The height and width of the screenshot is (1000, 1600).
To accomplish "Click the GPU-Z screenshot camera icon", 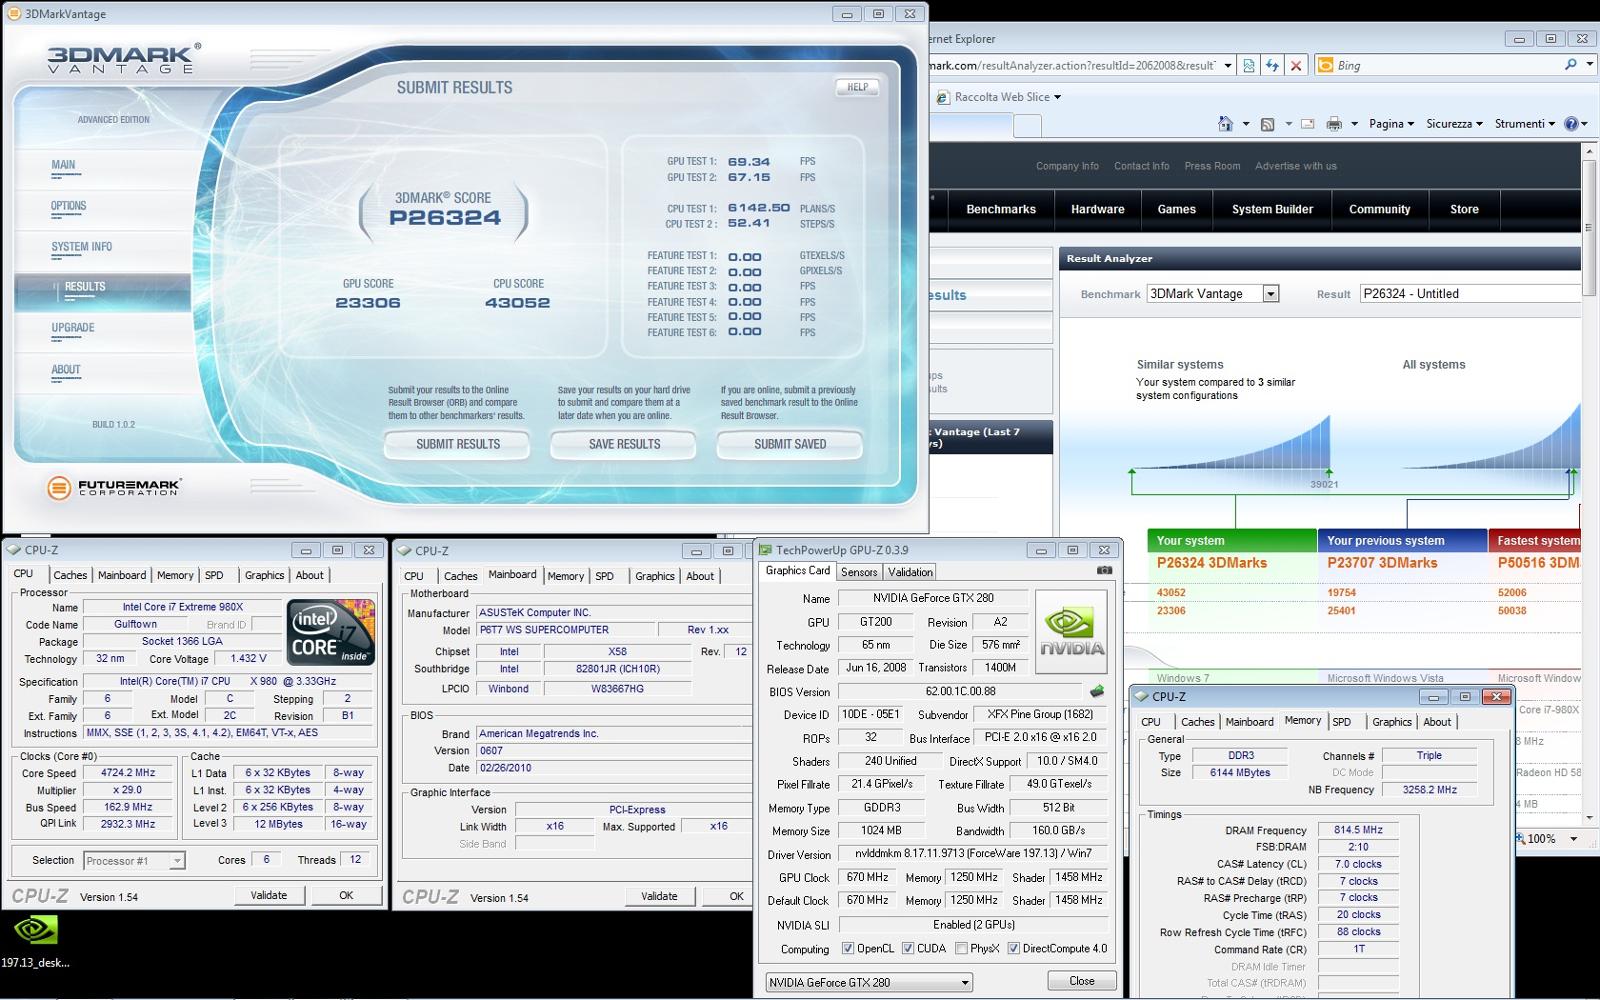I will [1104, 571].
